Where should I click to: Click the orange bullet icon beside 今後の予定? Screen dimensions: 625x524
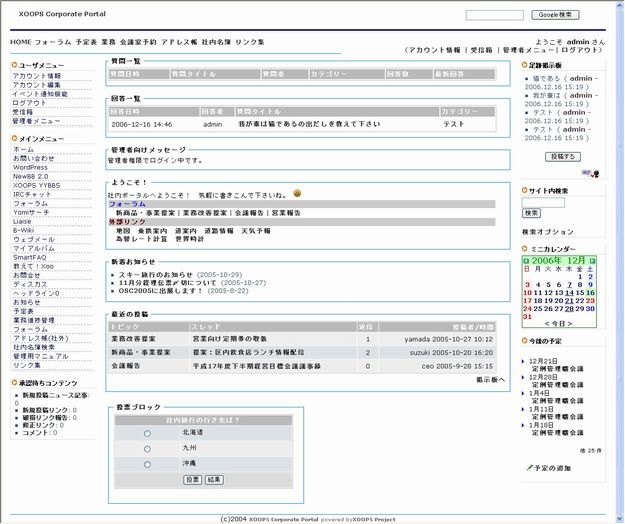pyautogui.click(x=524, y=343)
